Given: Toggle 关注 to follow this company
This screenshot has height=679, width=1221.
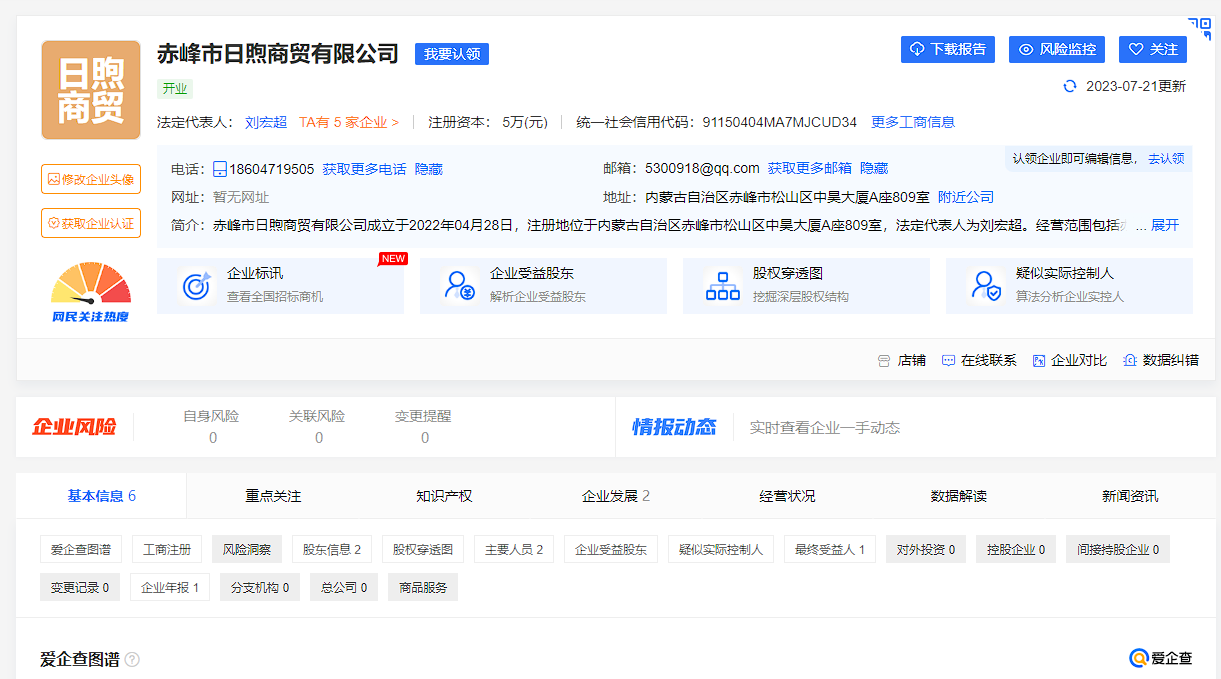Looking at the screenshot, I should pyautogui.click(x=1152, y=49).
